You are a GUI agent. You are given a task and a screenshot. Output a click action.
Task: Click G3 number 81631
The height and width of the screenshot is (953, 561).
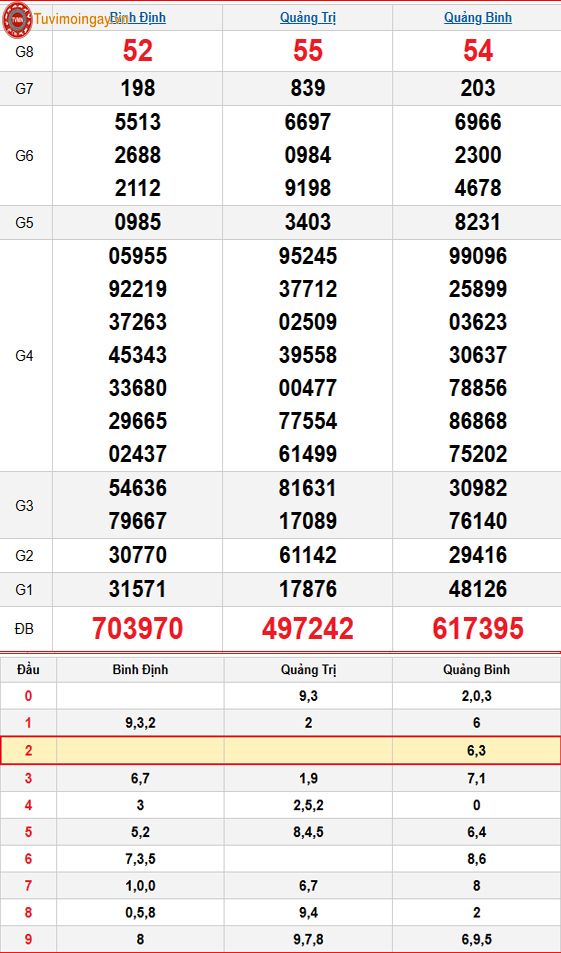pos(308,488)
